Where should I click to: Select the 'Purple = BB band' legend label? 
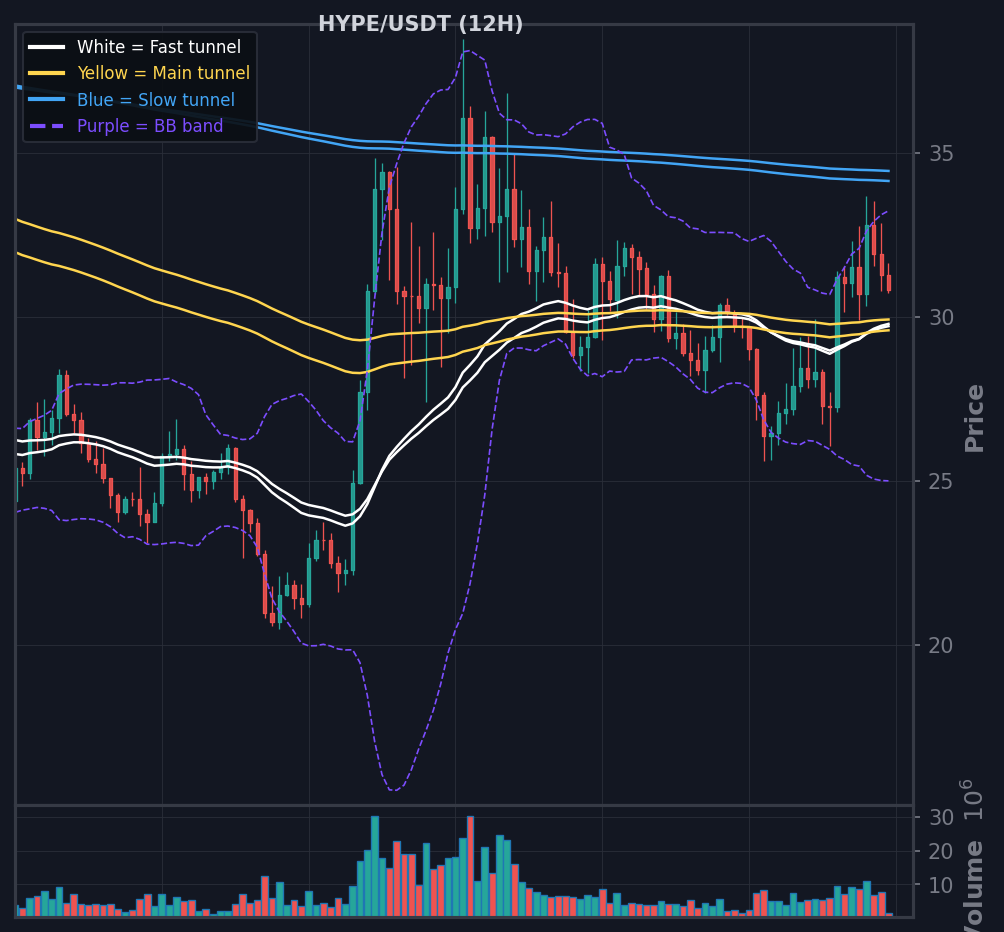click(150, 126)
